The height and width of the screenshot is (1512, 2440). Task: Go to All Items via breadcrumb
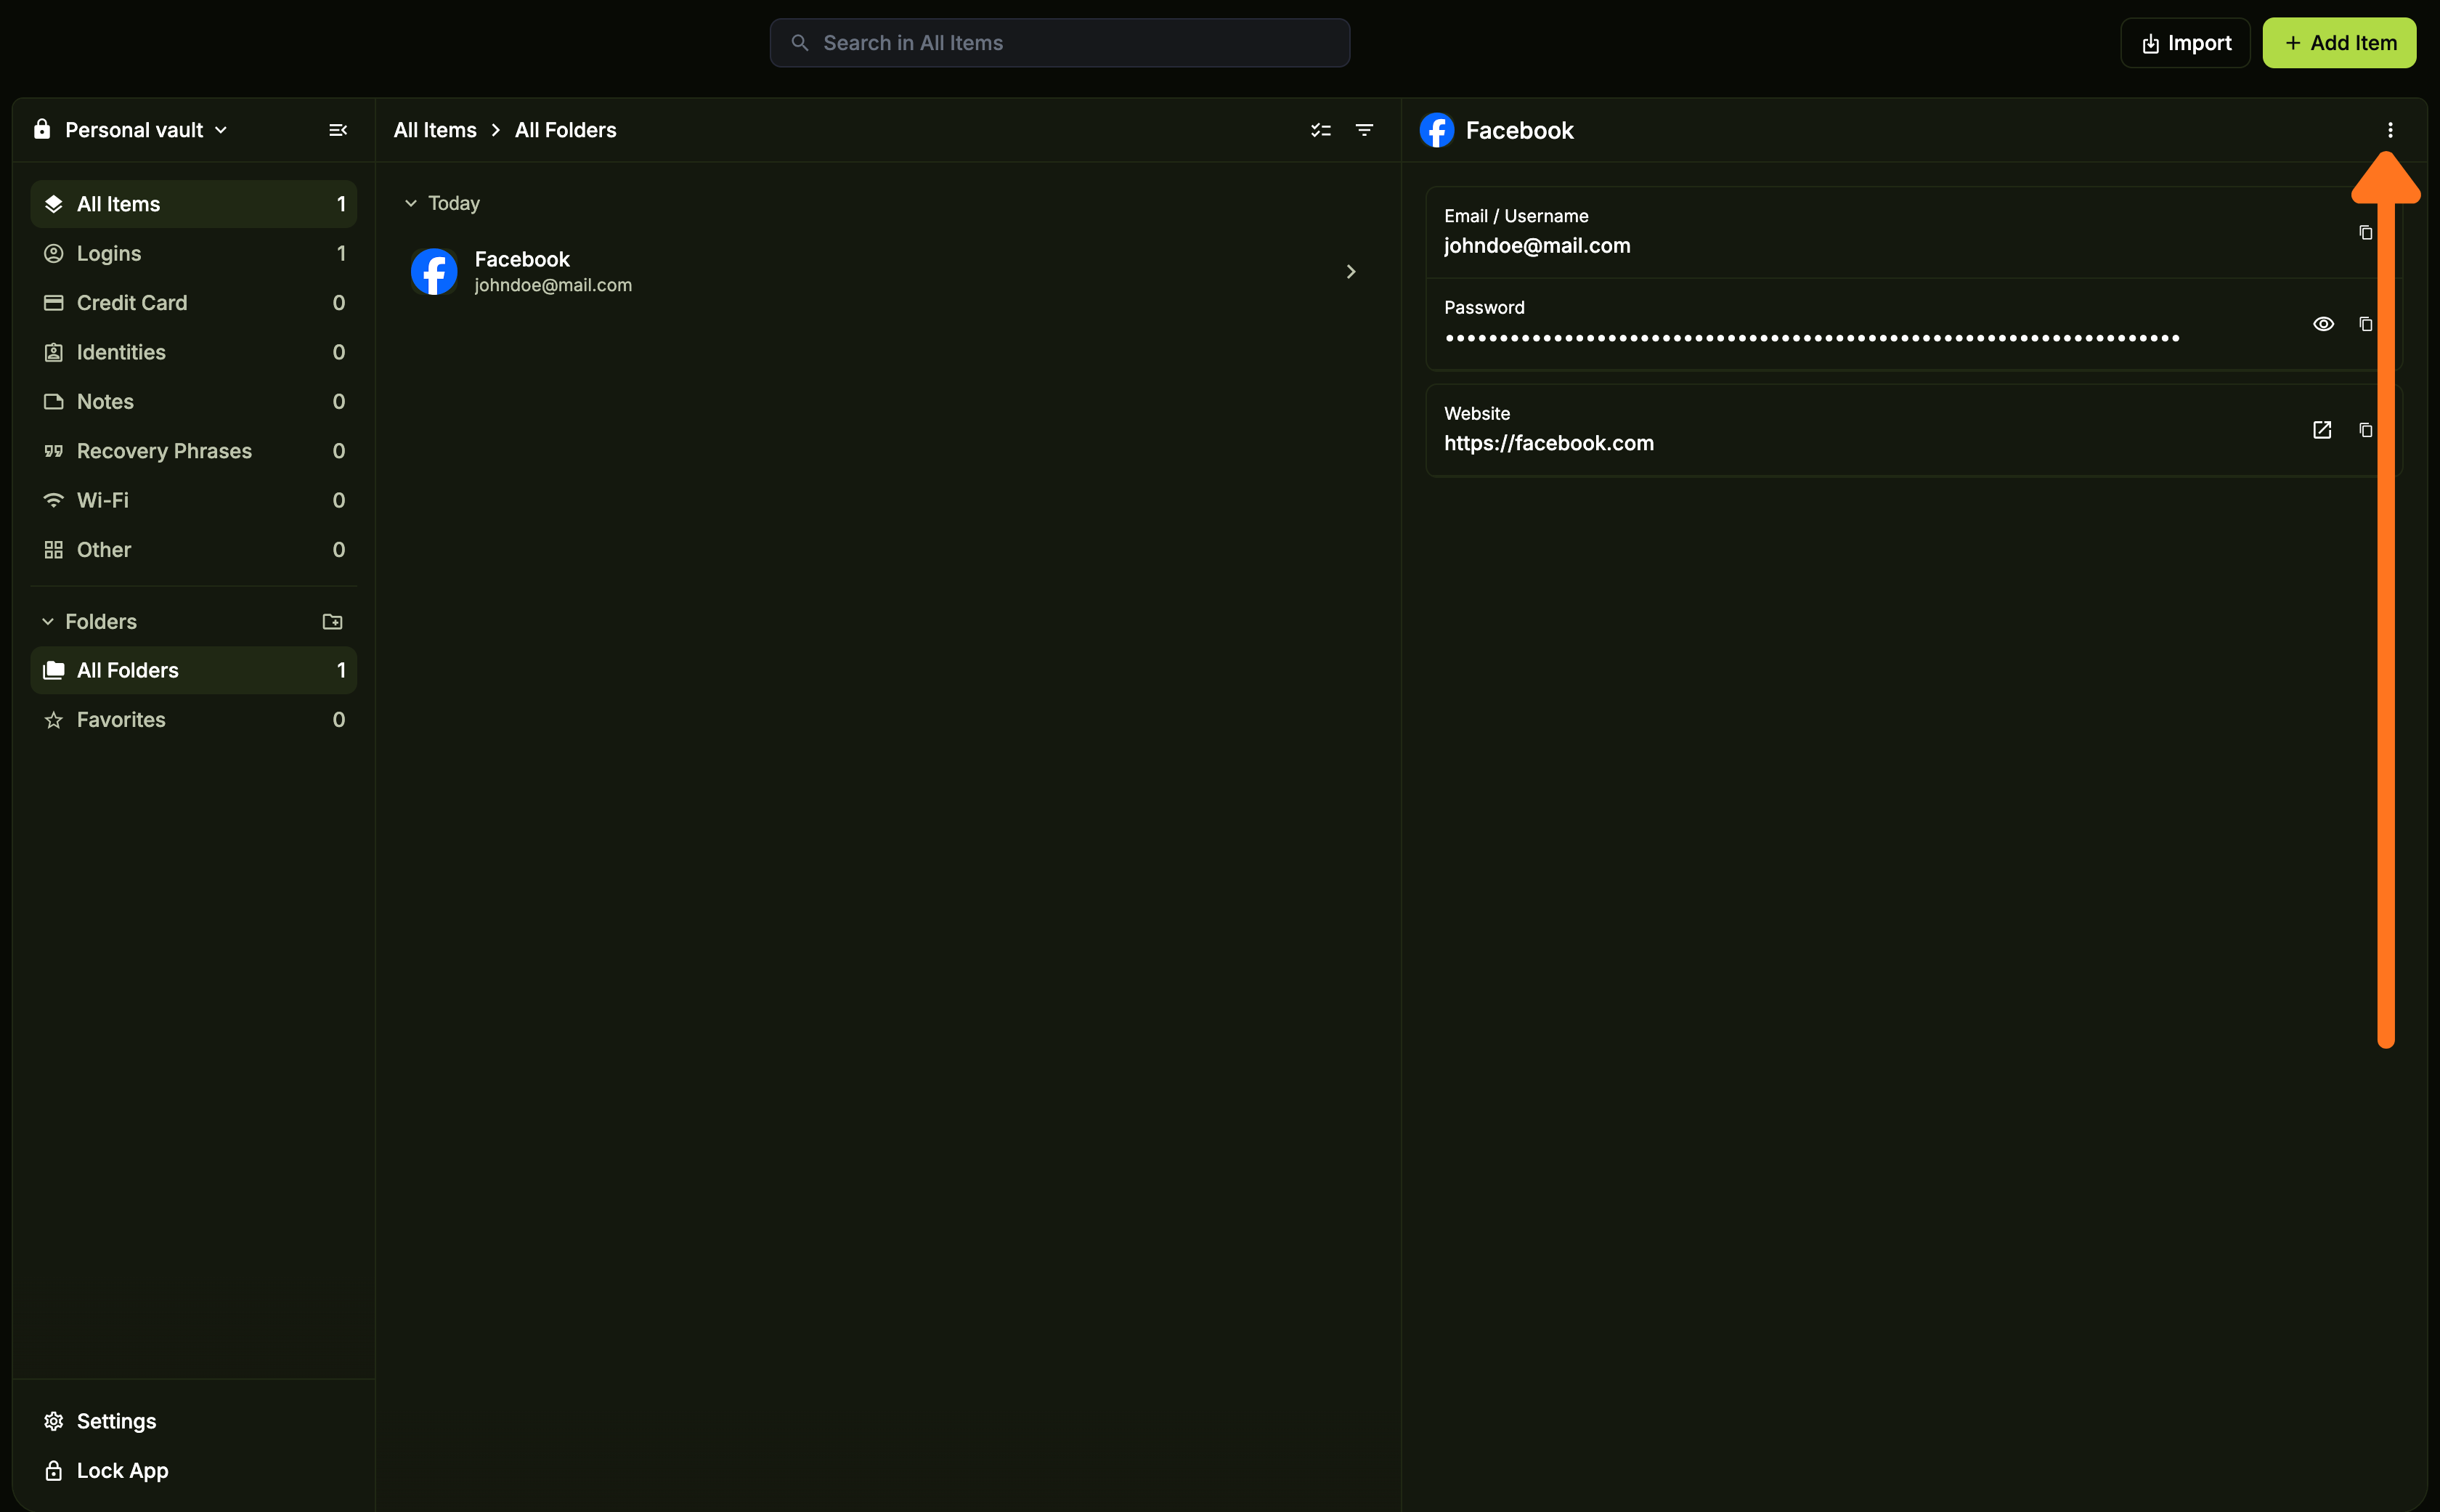pos(435,129)
